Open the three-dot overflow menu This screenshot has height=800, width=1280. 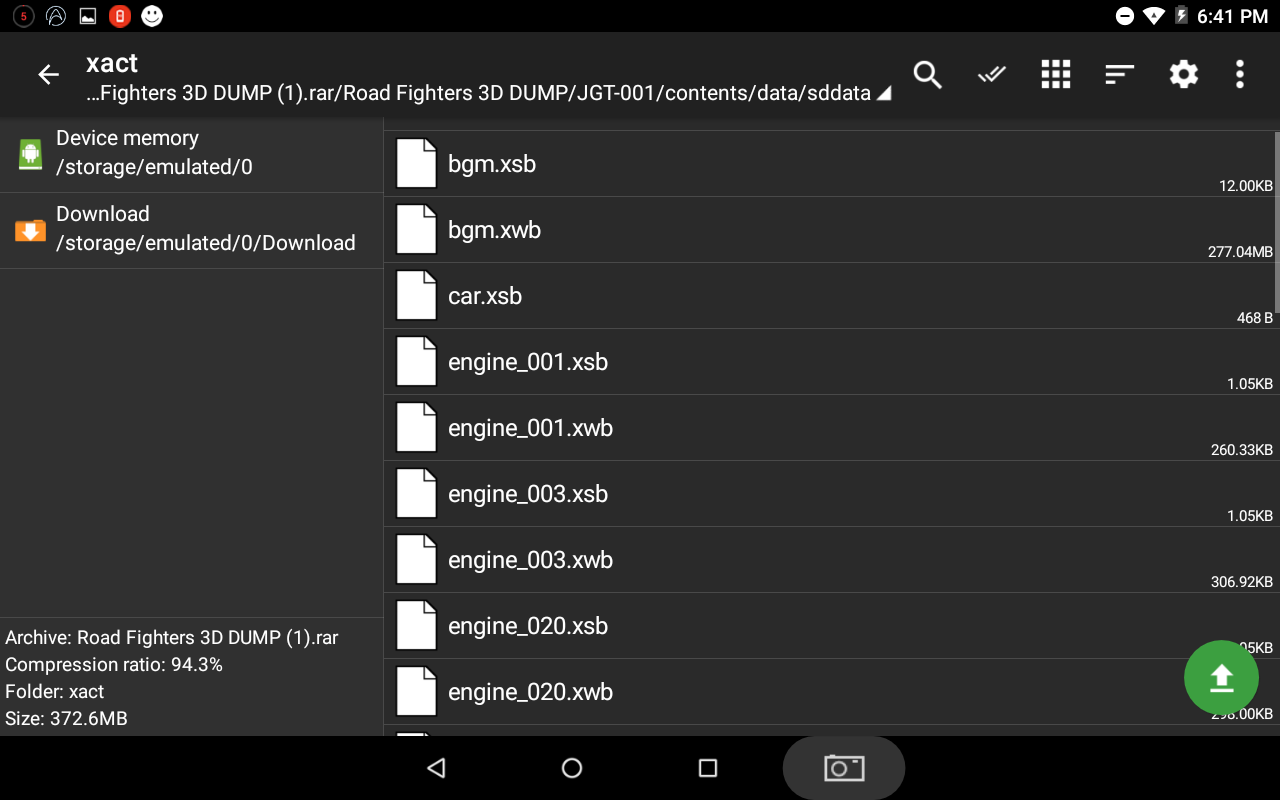(x=1240, y=75)
